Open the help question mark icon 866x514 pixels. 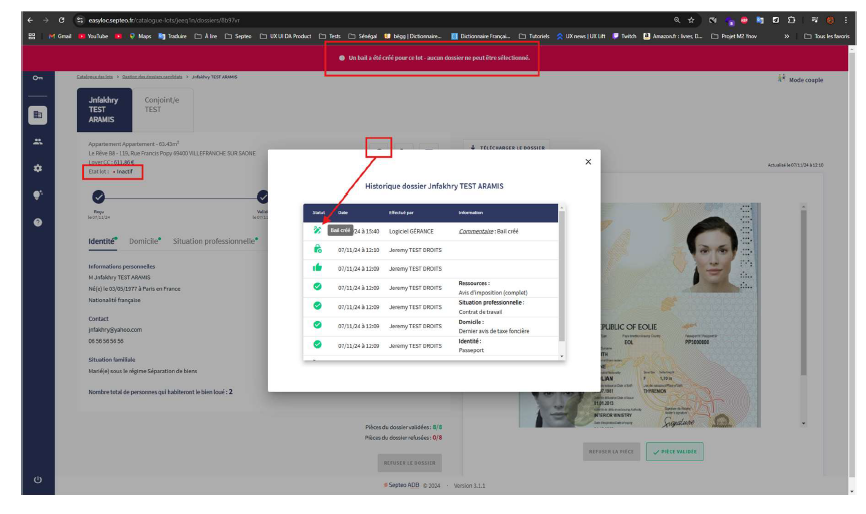37,222
